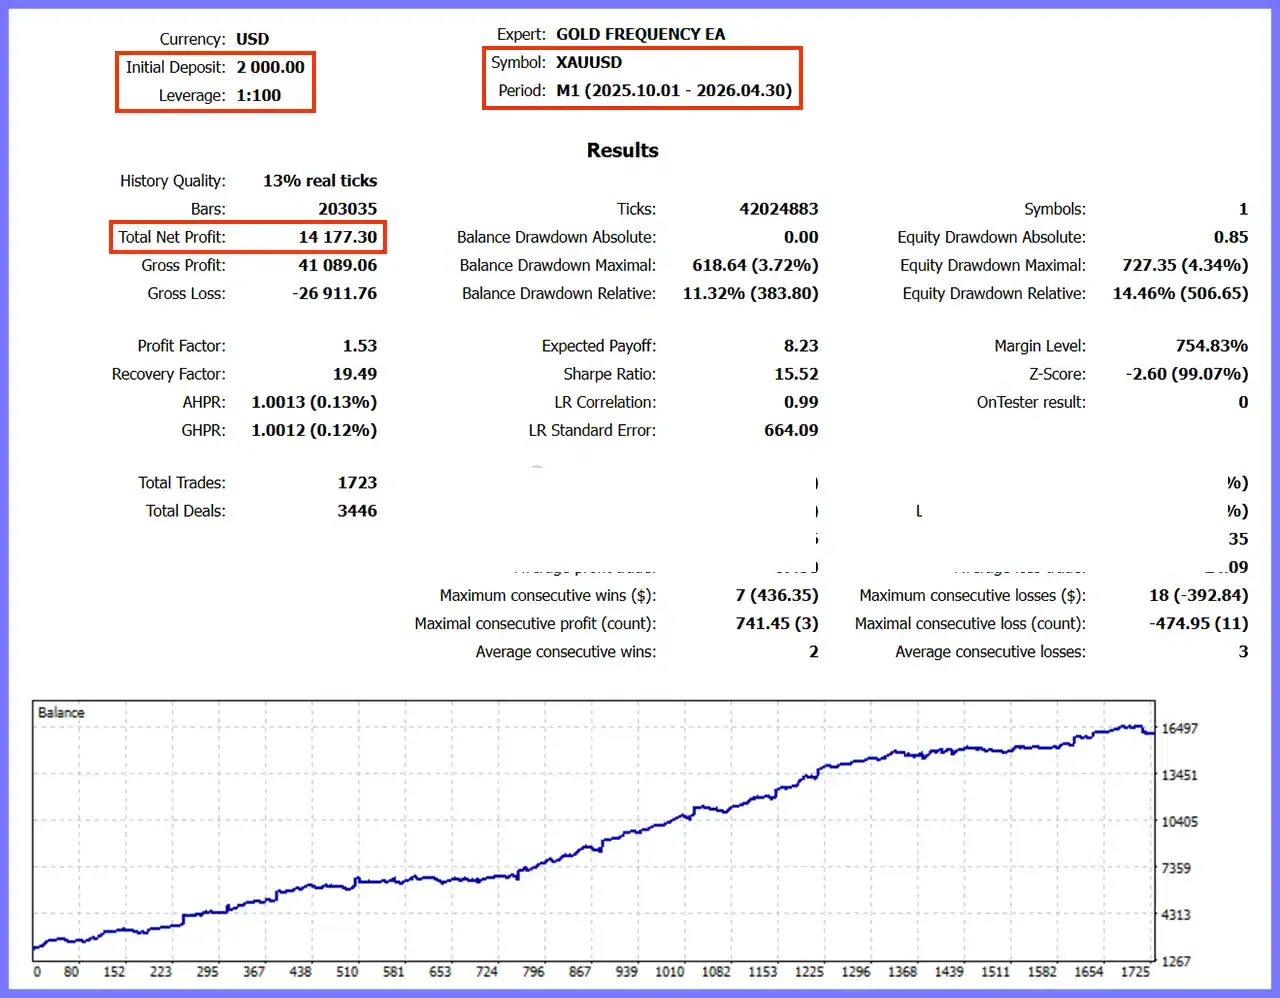Image resolution: width=1280 pixels, height=998 pixels.
Task: Click the 1267 balance axis label
Action: [x=1176, y=962]
